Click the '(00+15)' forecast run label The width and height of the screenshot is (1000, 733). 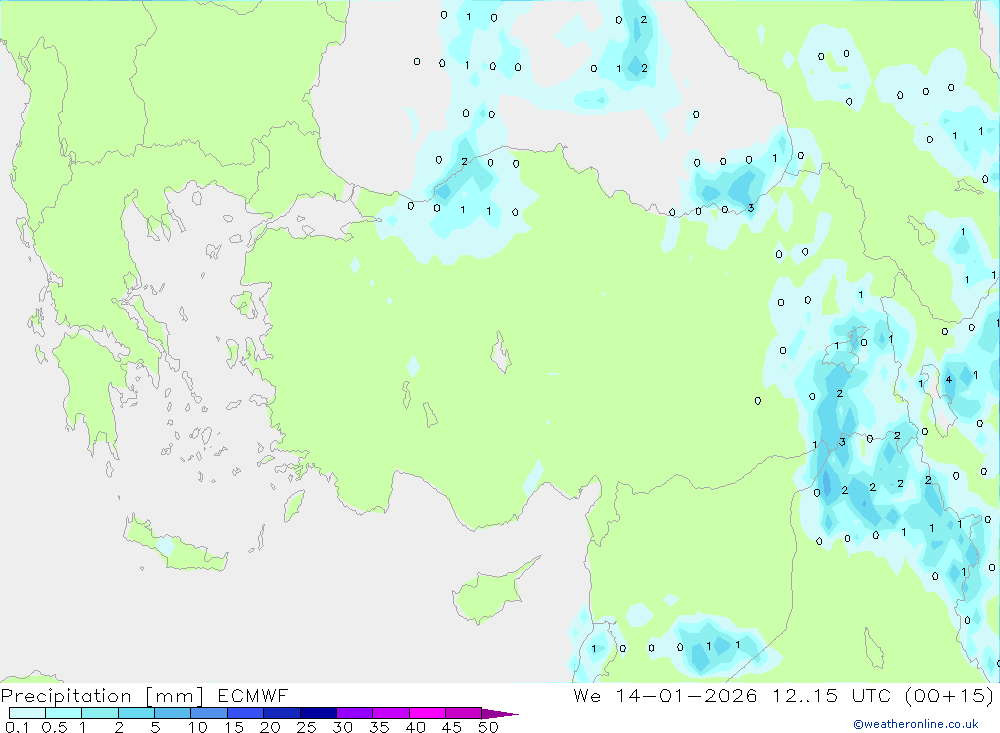950,695
